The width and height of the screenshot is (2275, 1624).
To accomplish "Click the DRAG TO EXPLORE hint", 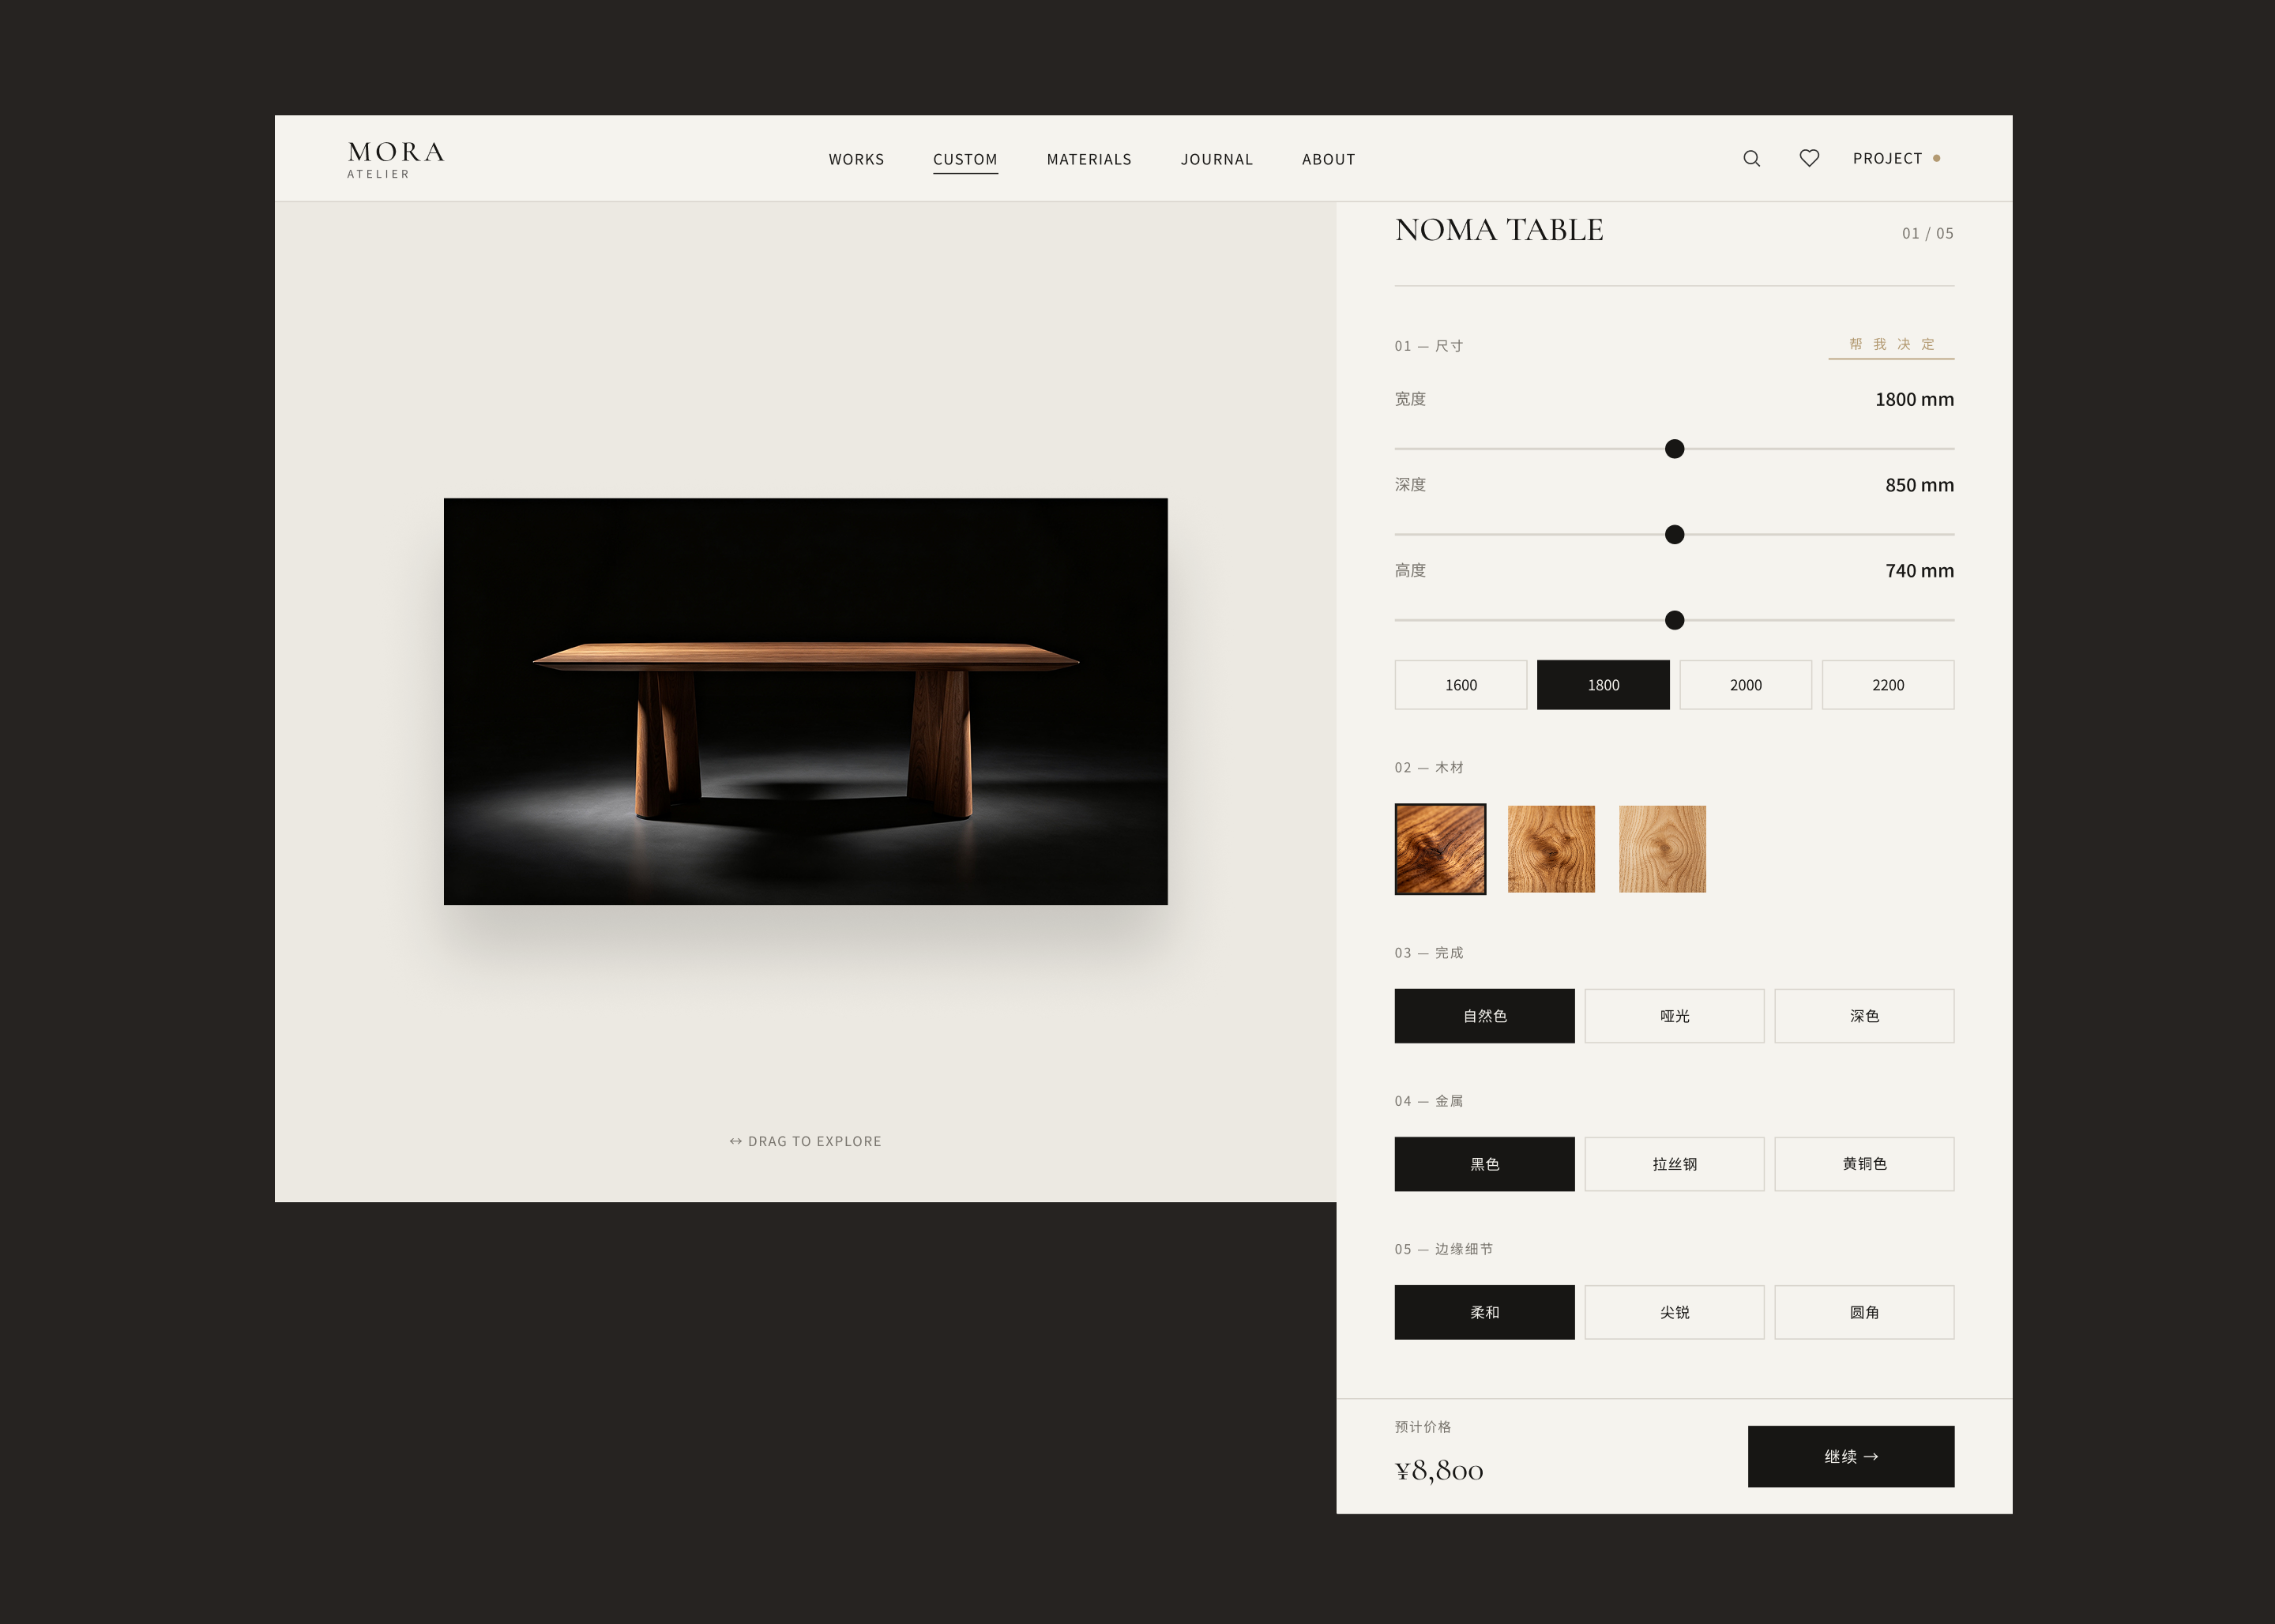I will (x=805, y=1141).
